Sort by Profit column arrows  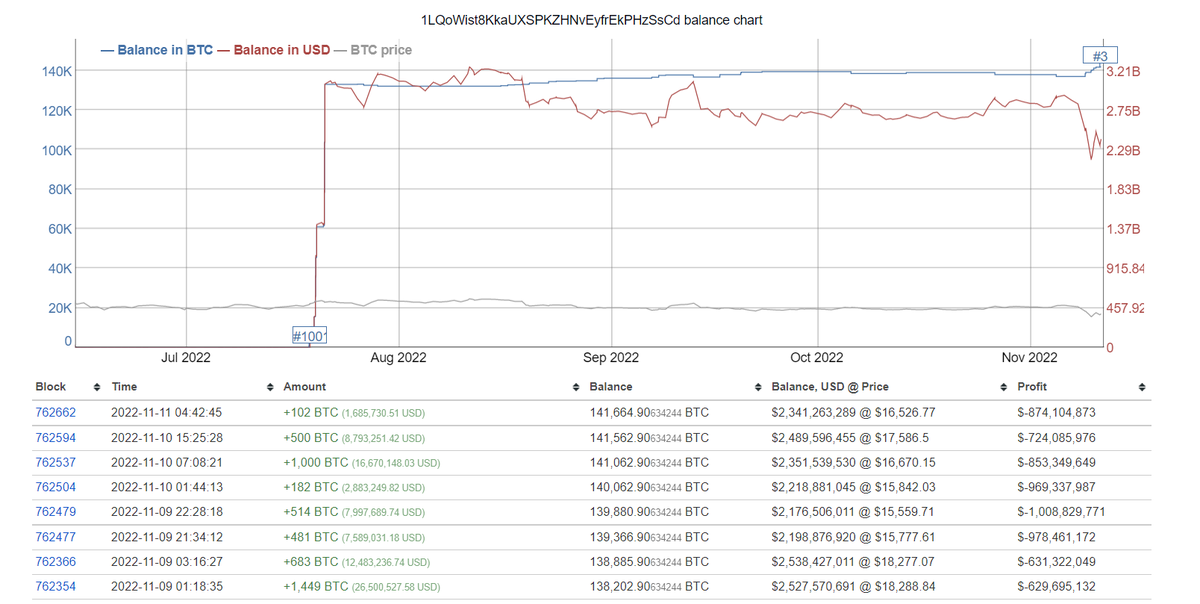tap(1142, 387)
